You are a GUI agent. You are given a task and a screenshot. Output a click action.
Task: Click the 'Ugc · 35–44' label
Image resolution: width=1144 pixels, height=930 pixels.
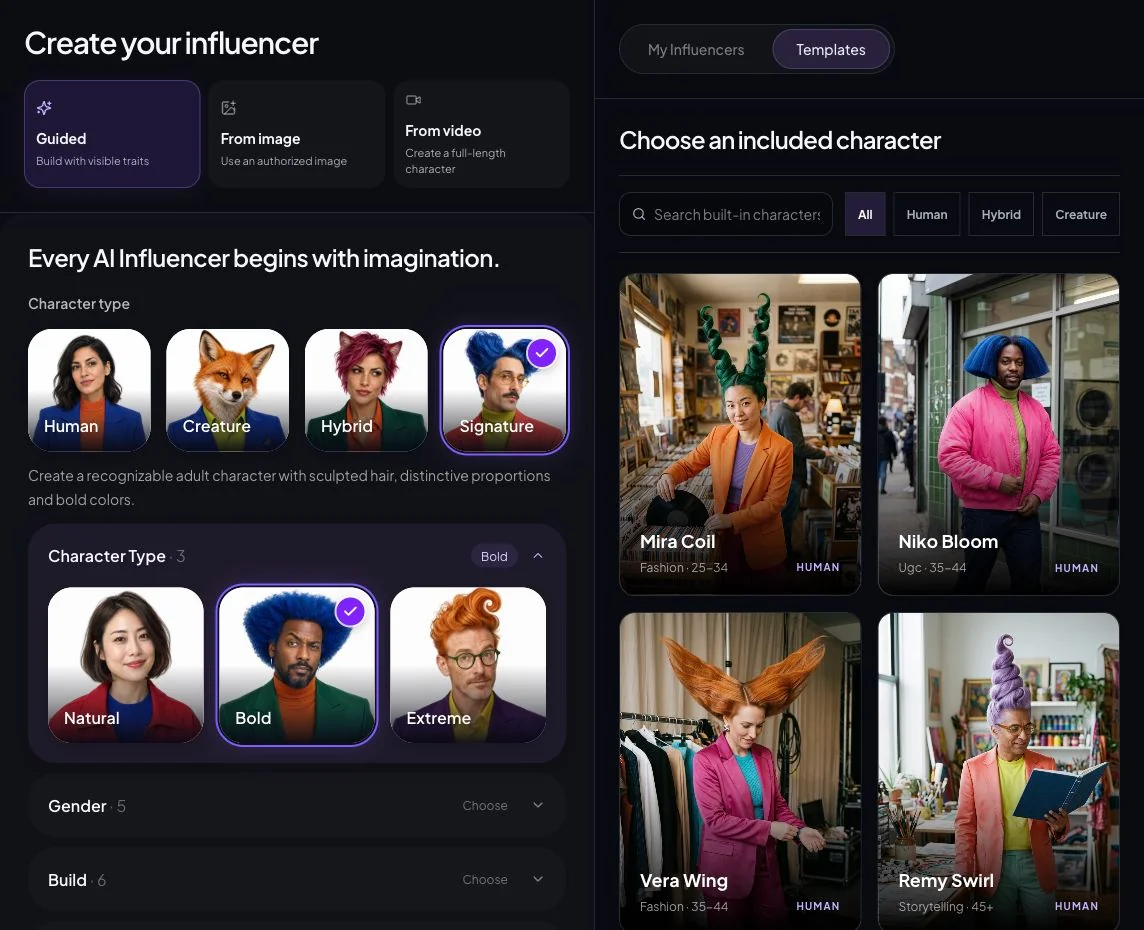(932, 567)
